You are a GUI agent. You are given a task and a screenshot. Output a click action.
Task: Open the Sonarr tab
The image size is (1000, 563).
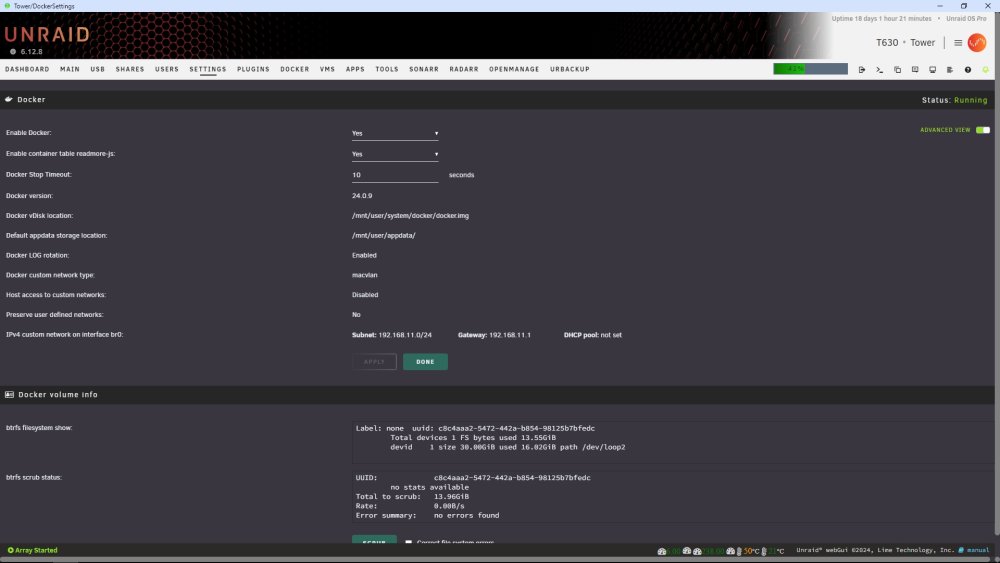pos(424,69)
